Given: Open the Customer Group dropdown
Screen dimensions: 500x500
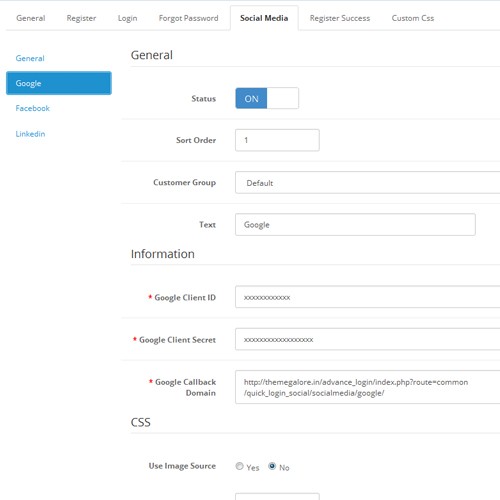Looking at the screenshot, I should 367,182.
